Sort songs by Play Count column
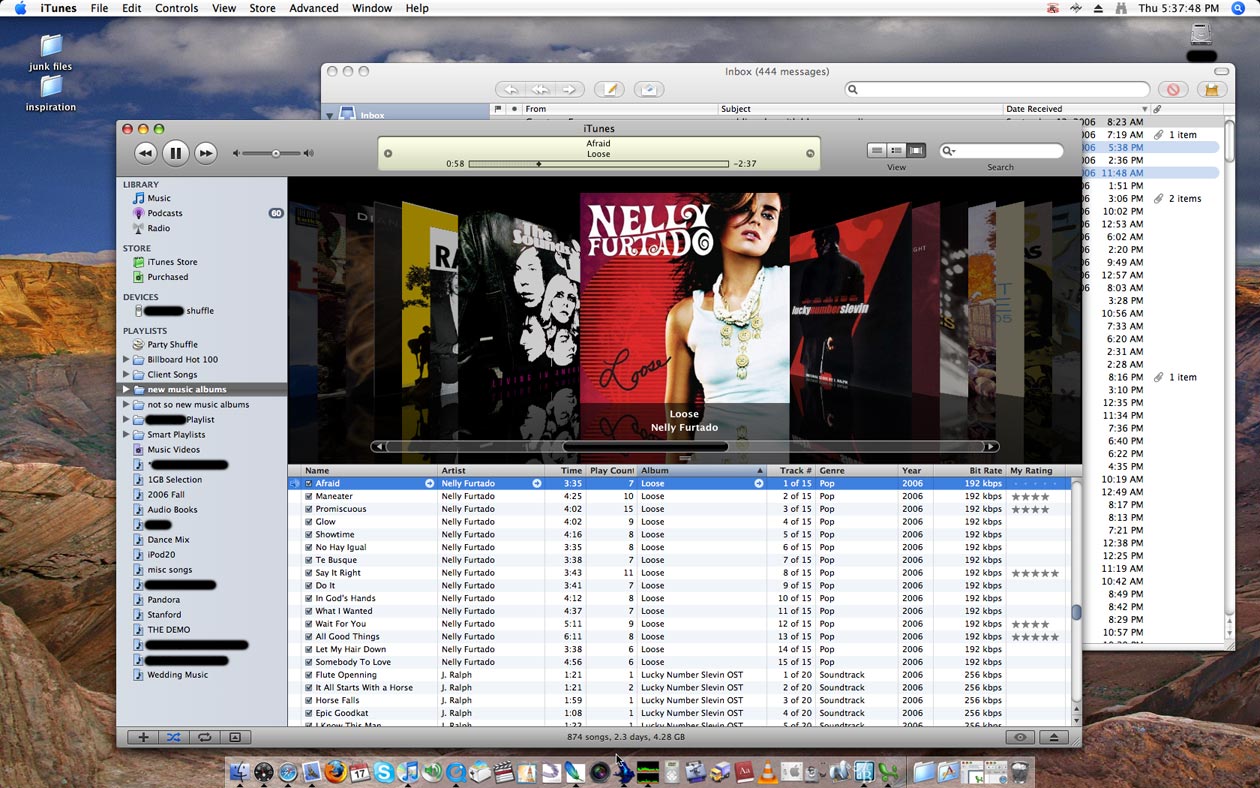 tap(611, 471)
